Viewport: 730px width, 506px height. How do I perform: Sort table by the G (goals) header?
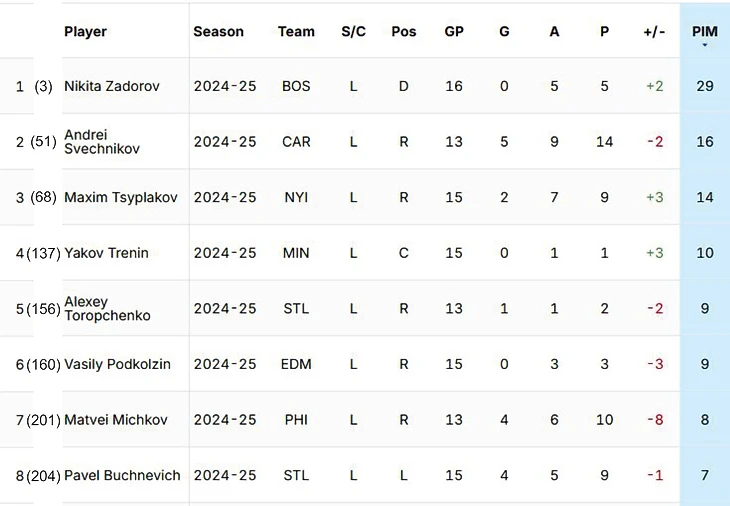(504, 31)
